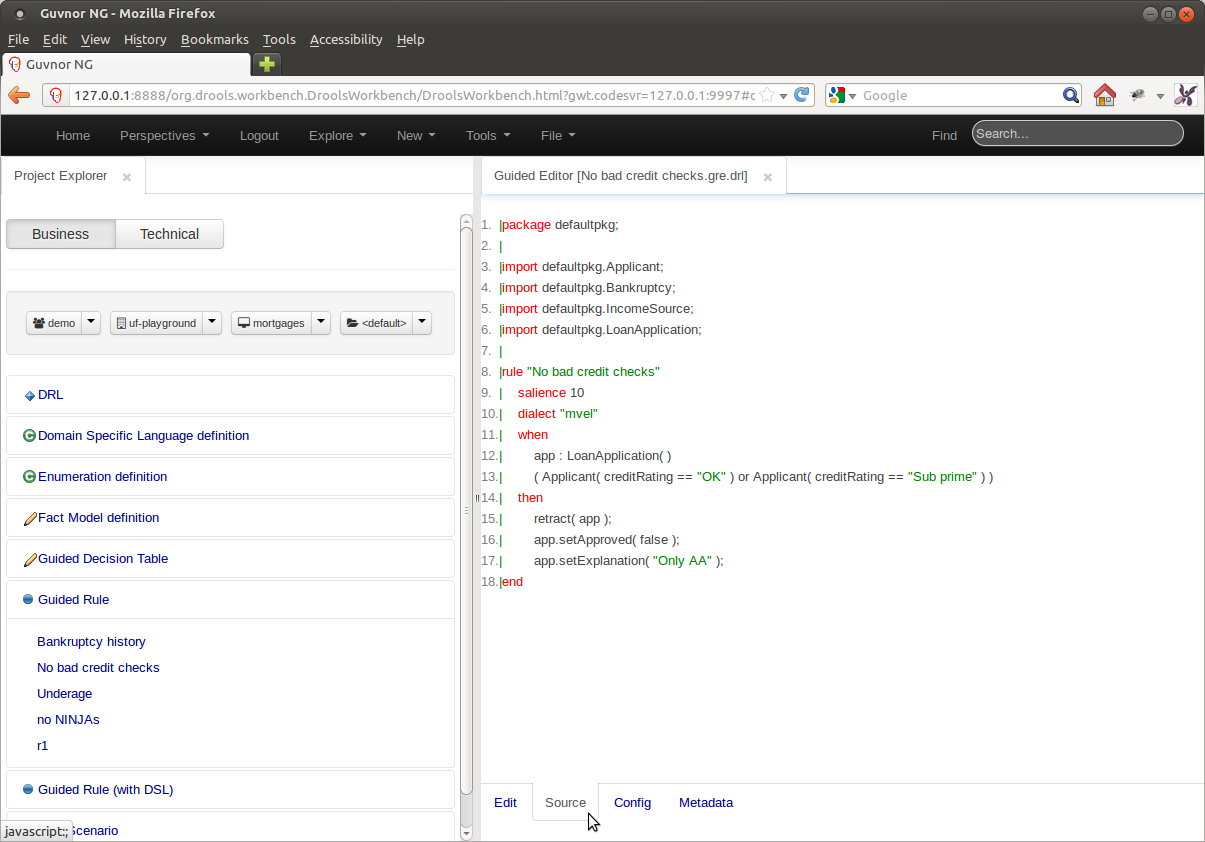
Task: Open the uf-playground repository dropdown
Action: tap(212, 322)
